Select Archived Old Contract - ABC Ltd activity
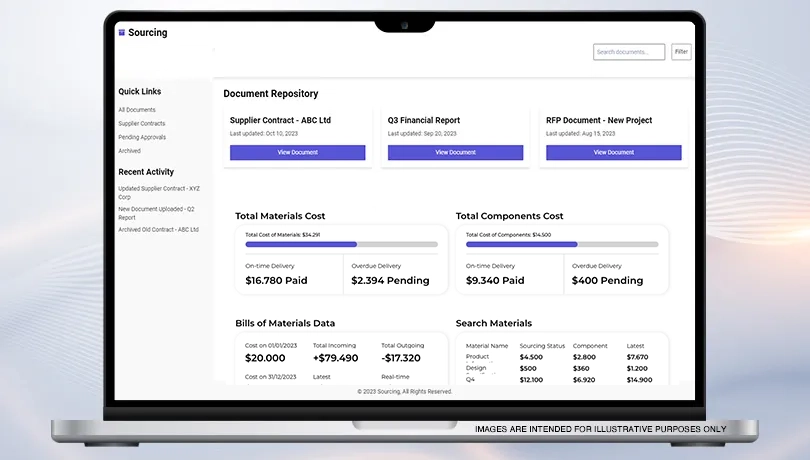810x460 pixels. (158, 229)
